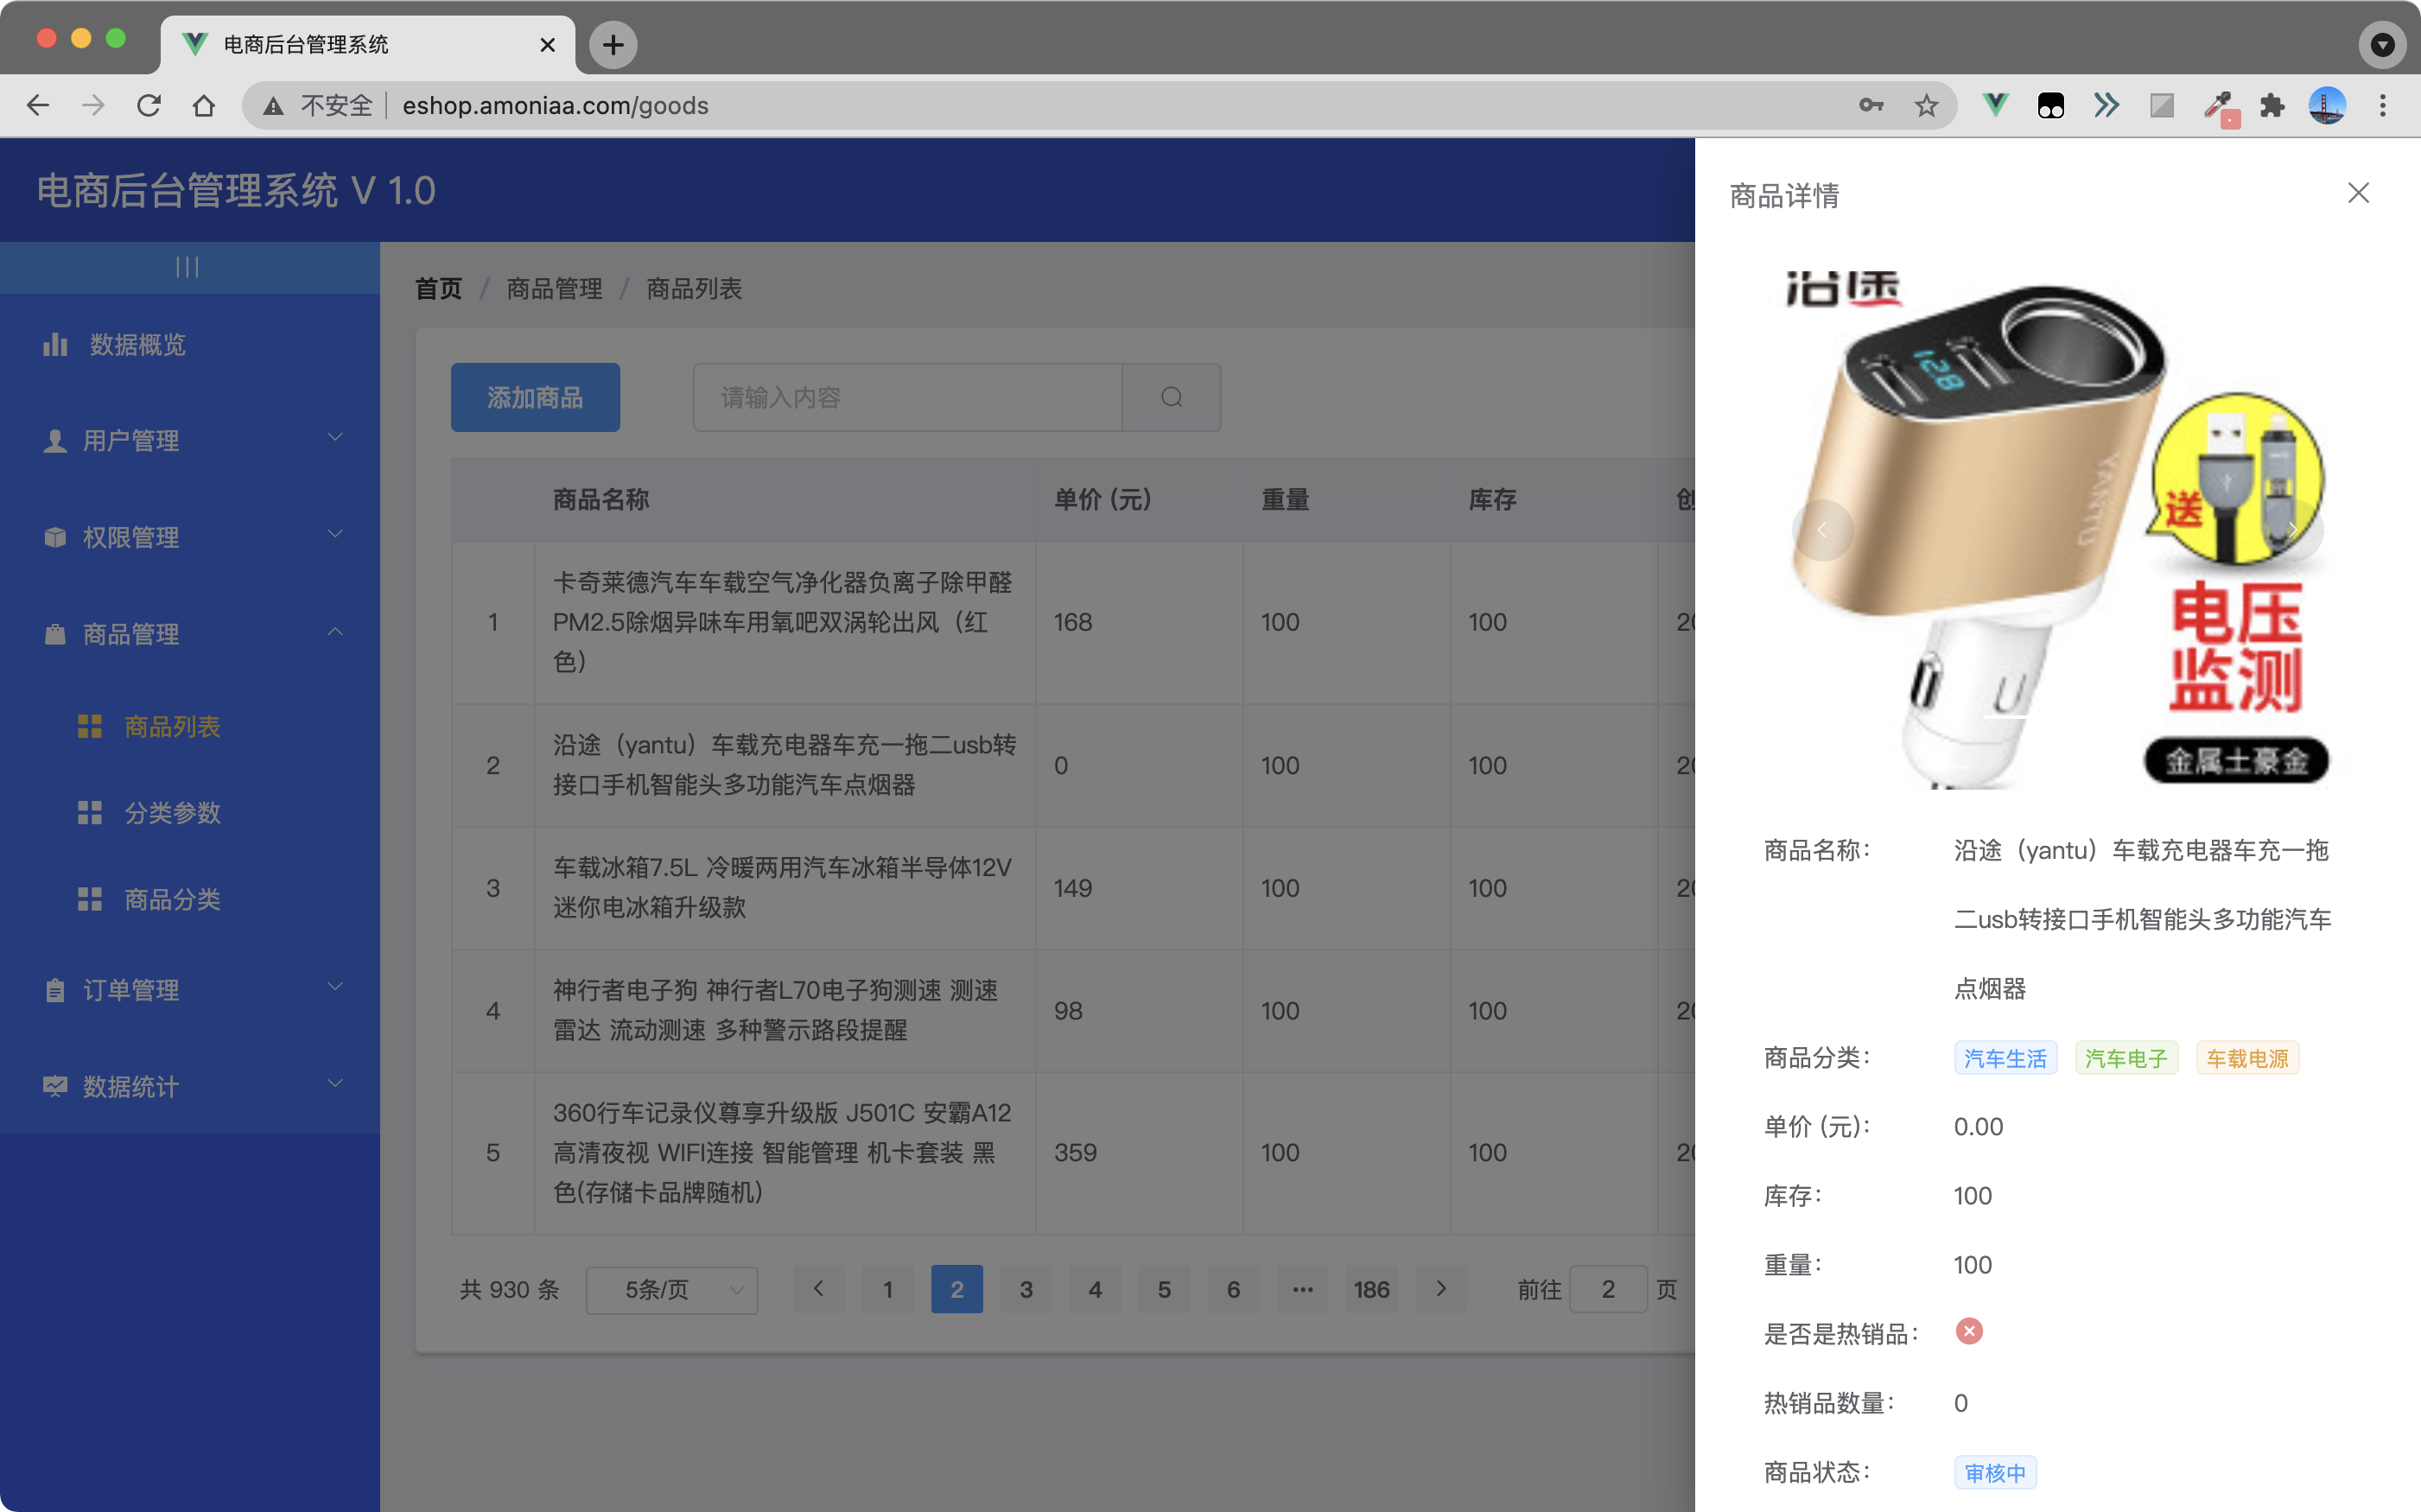Image resolution: width=2421 pixels, height=1512 pixels.
Task: Open 数据概览 in the sidebar
Action: tap(137, 345)
